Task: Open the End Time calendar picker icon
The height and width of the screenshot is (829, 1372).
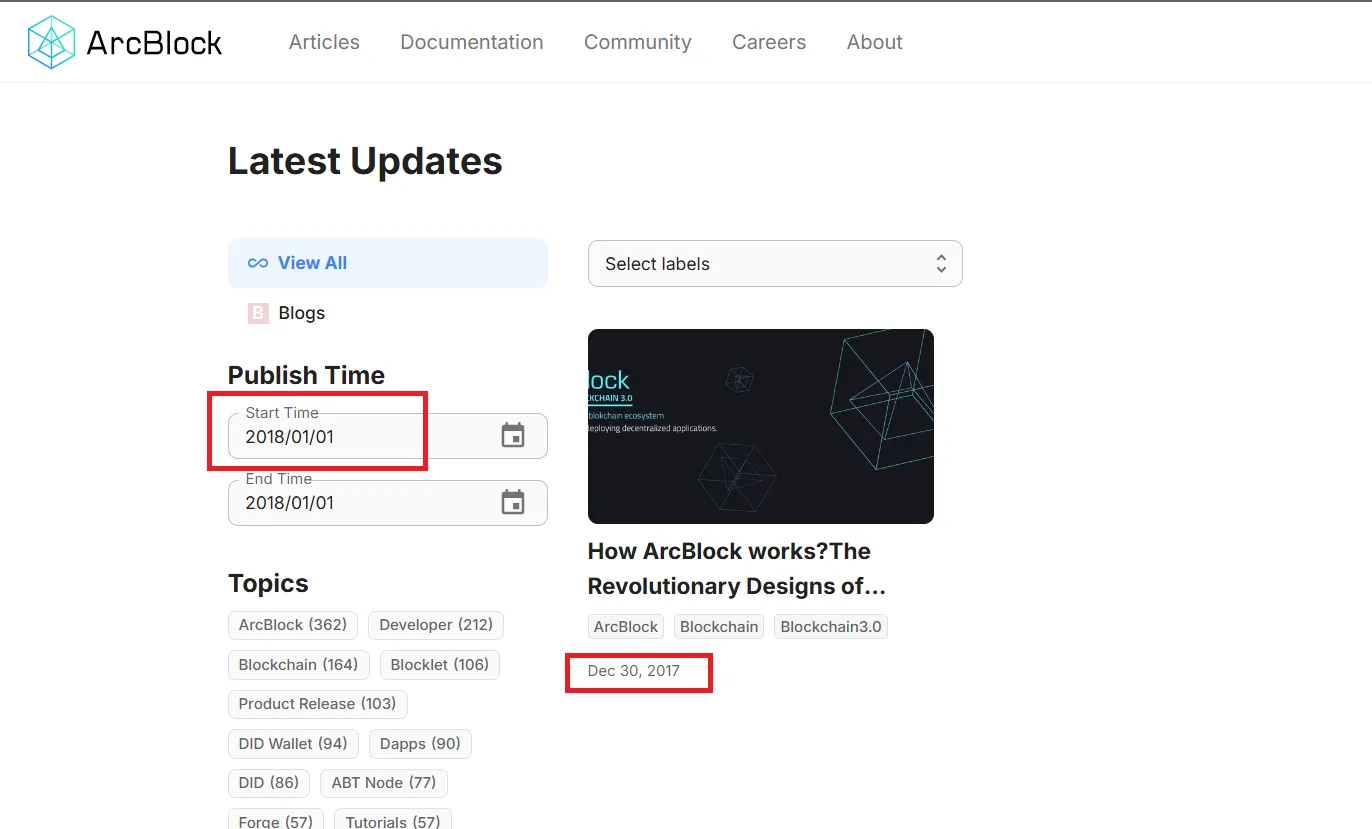Action: click(x=513, y=502)
